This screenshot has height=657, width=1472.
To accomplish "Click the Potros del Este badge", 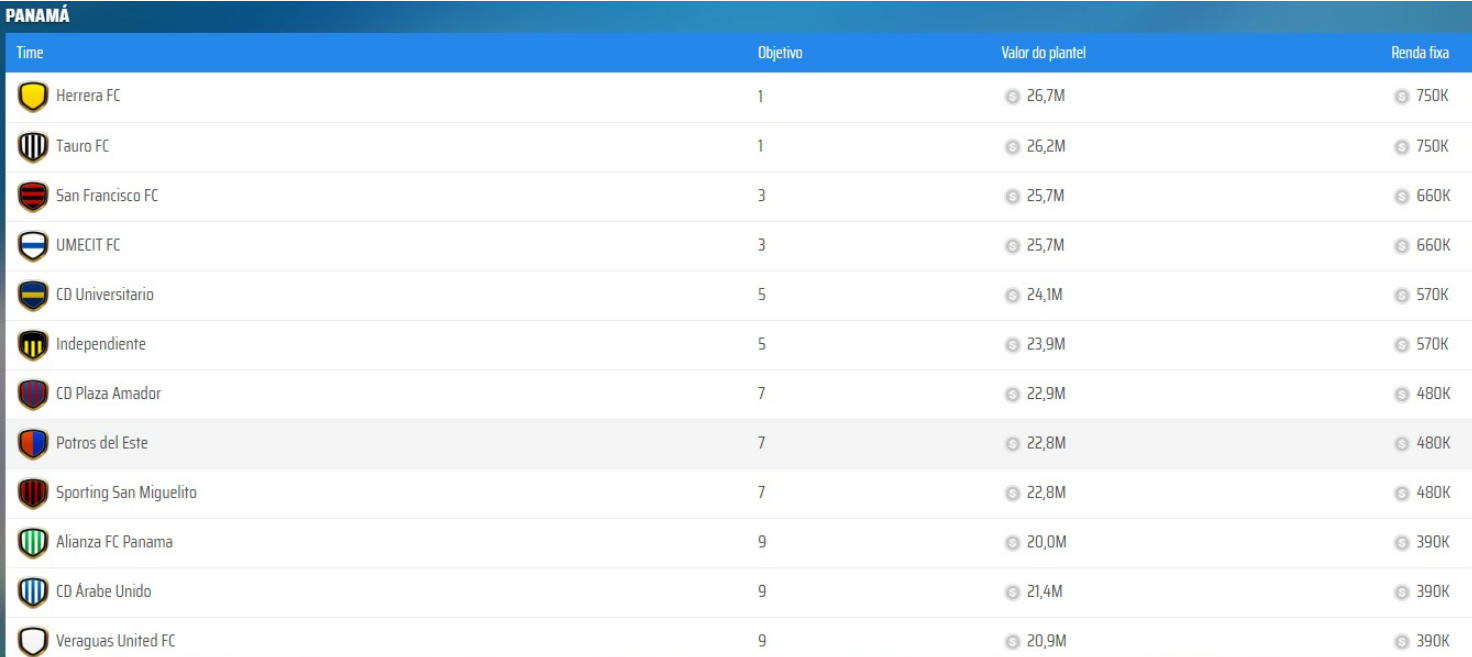I will click(33, 444).
